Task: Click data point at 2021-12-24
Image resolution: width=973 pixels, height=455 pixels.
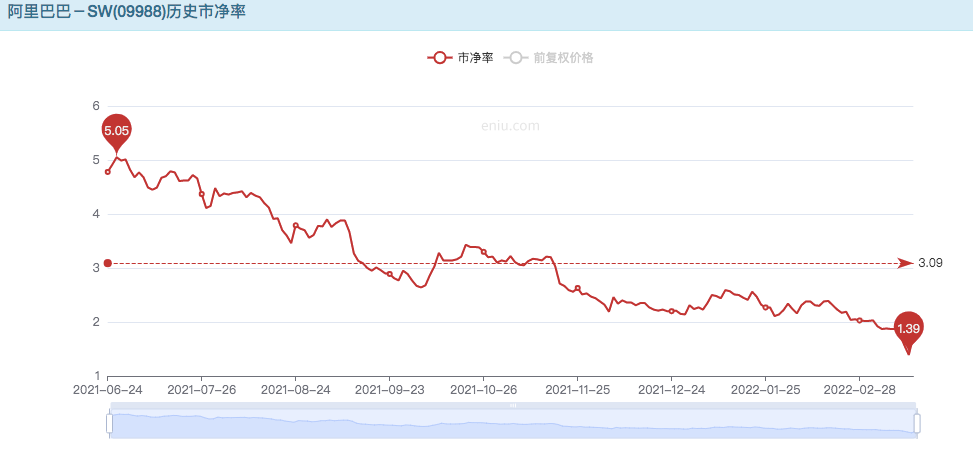Action: [671, 311]
